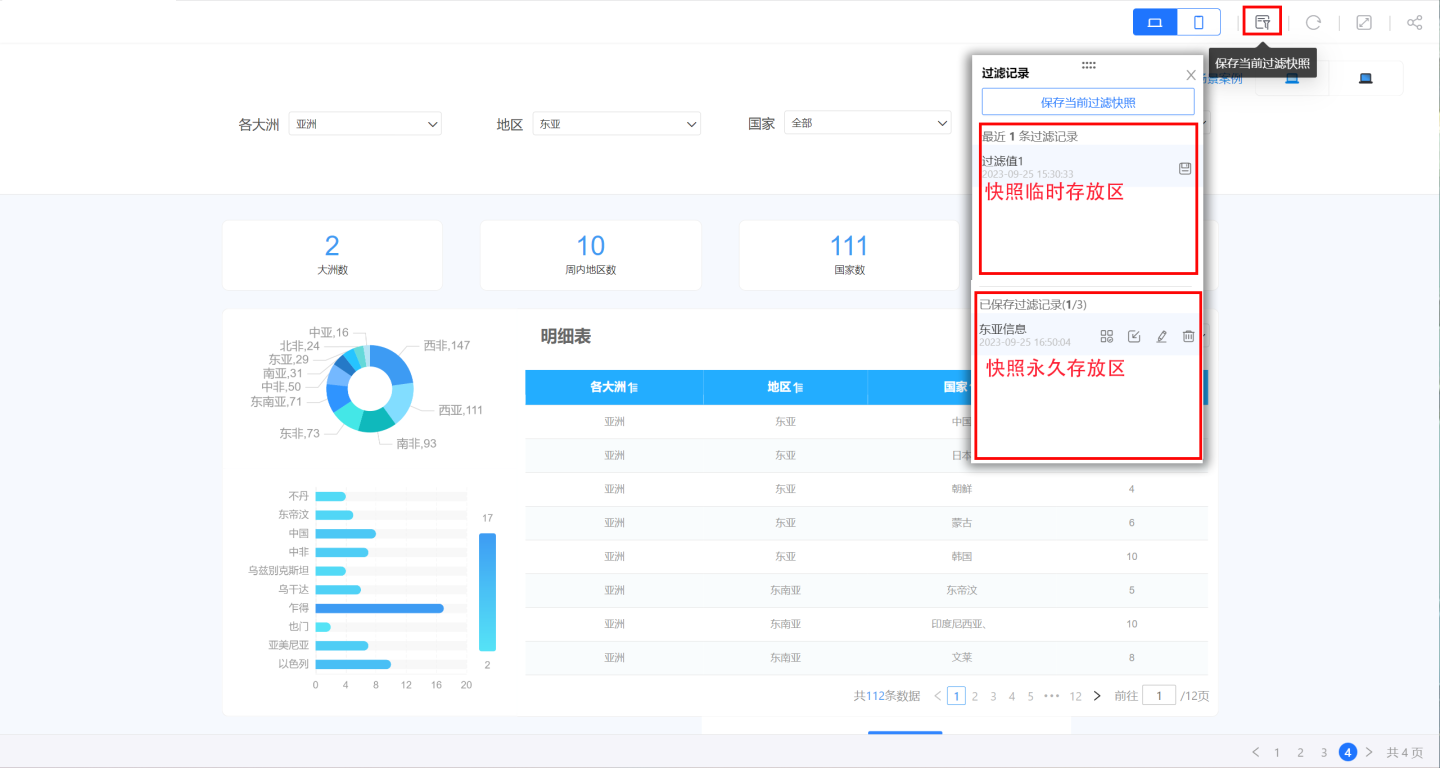Viewport: 1440px width, 768px height.
Task: Click the fullscreen expand icon
Action: 1364,22
